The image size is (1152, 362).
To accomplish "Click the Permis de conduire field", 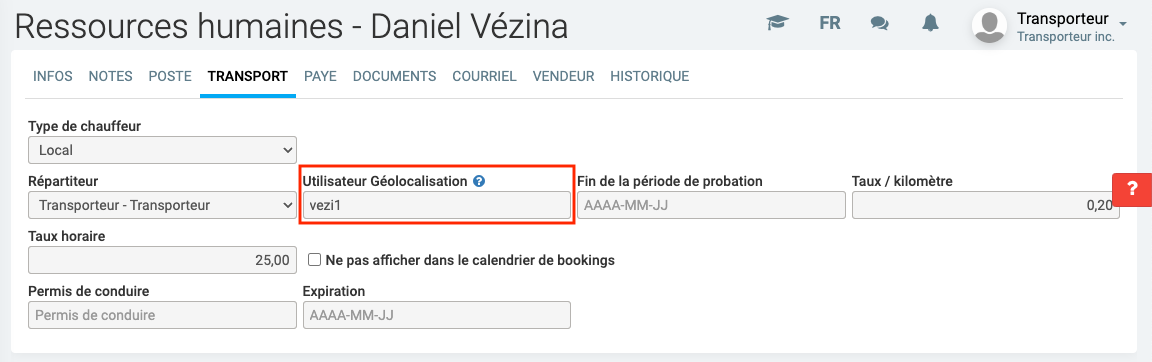I will pos(162,315).
